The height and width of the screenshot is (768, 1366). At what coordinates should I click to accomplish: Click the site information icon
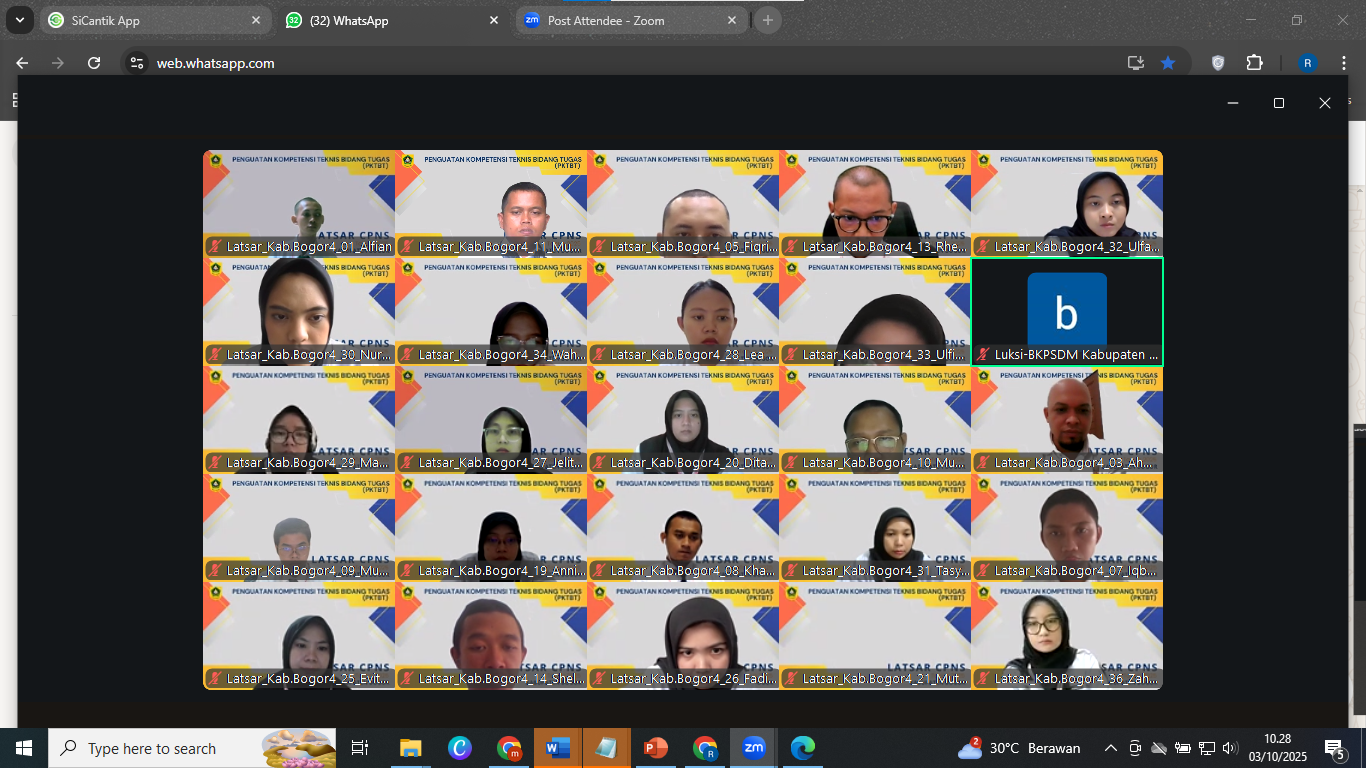[137, 63]
